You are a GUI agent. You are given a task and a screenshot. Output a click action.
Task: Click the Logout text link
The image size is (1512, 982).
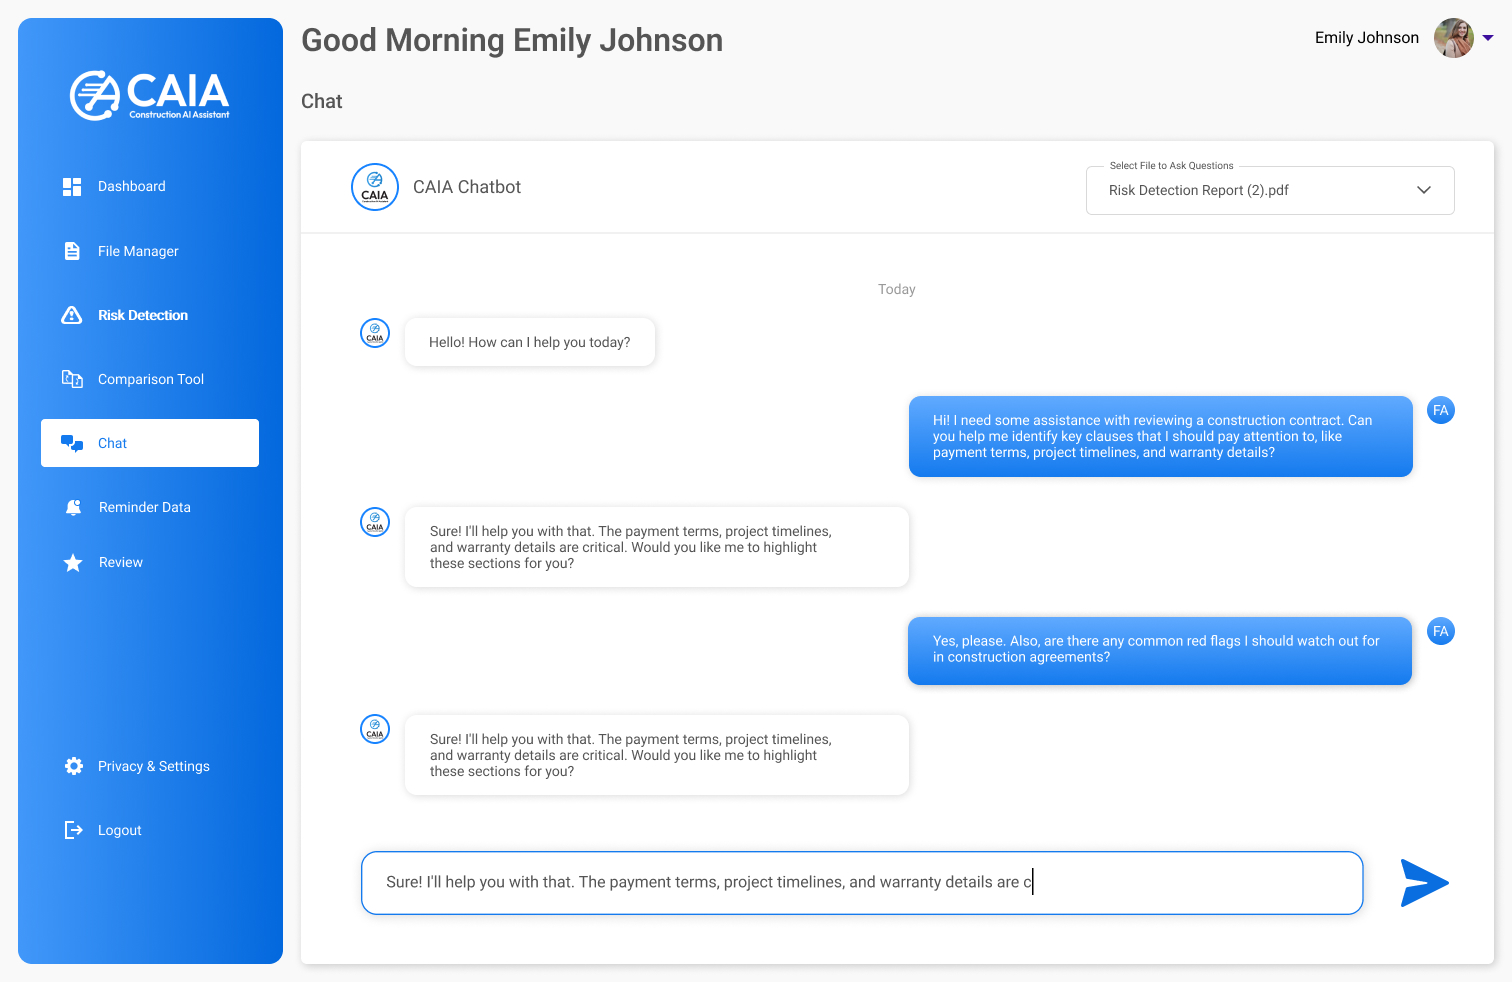120,830
